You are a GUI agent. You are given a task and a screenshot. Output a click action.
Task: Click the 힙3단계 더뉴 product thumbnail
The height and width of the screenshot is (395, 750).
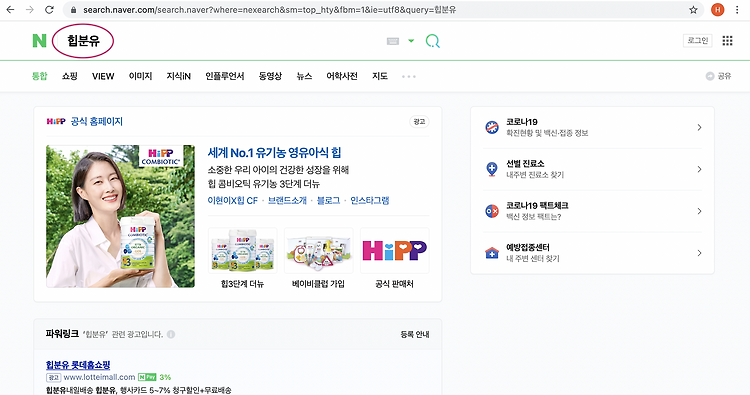click(x=243, y=251)
